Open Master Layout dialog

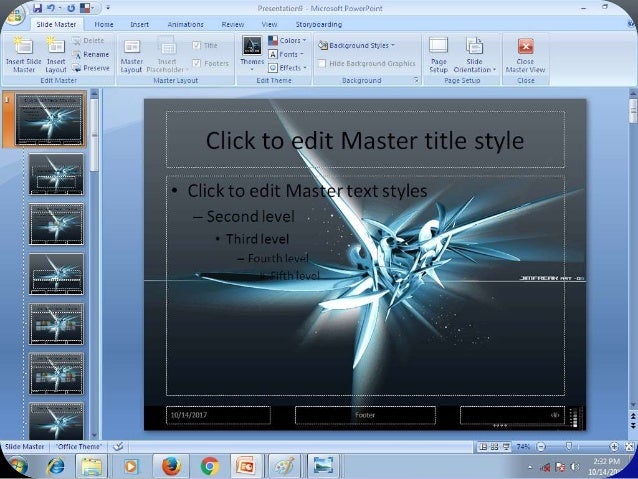tap(131, 55)
